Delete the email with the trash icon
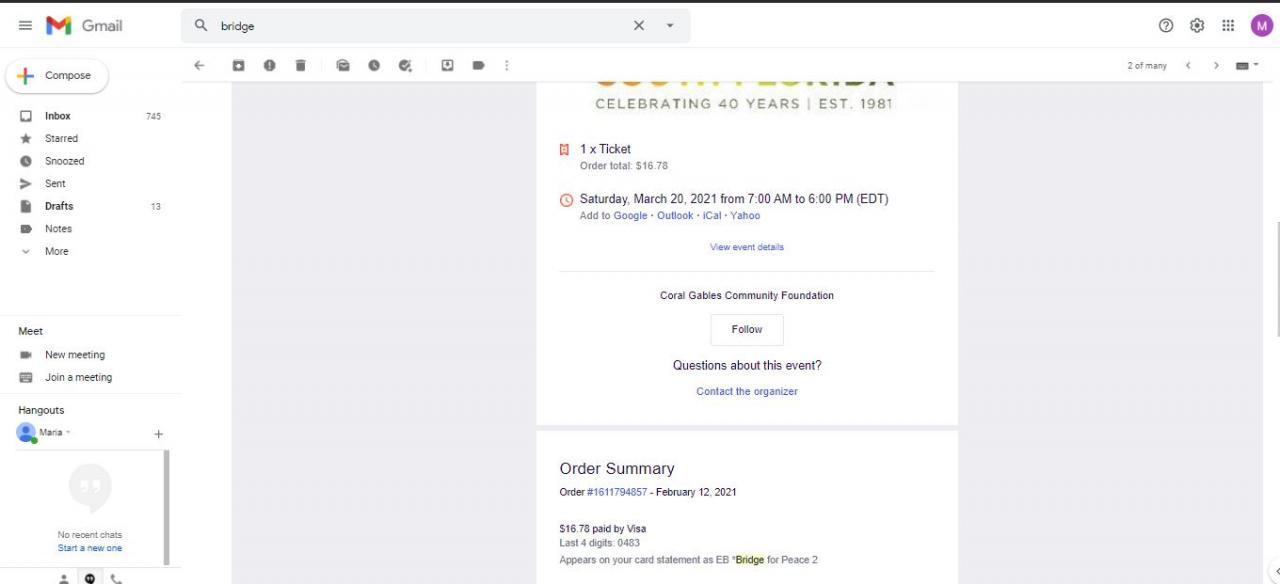 click(300, 66)
